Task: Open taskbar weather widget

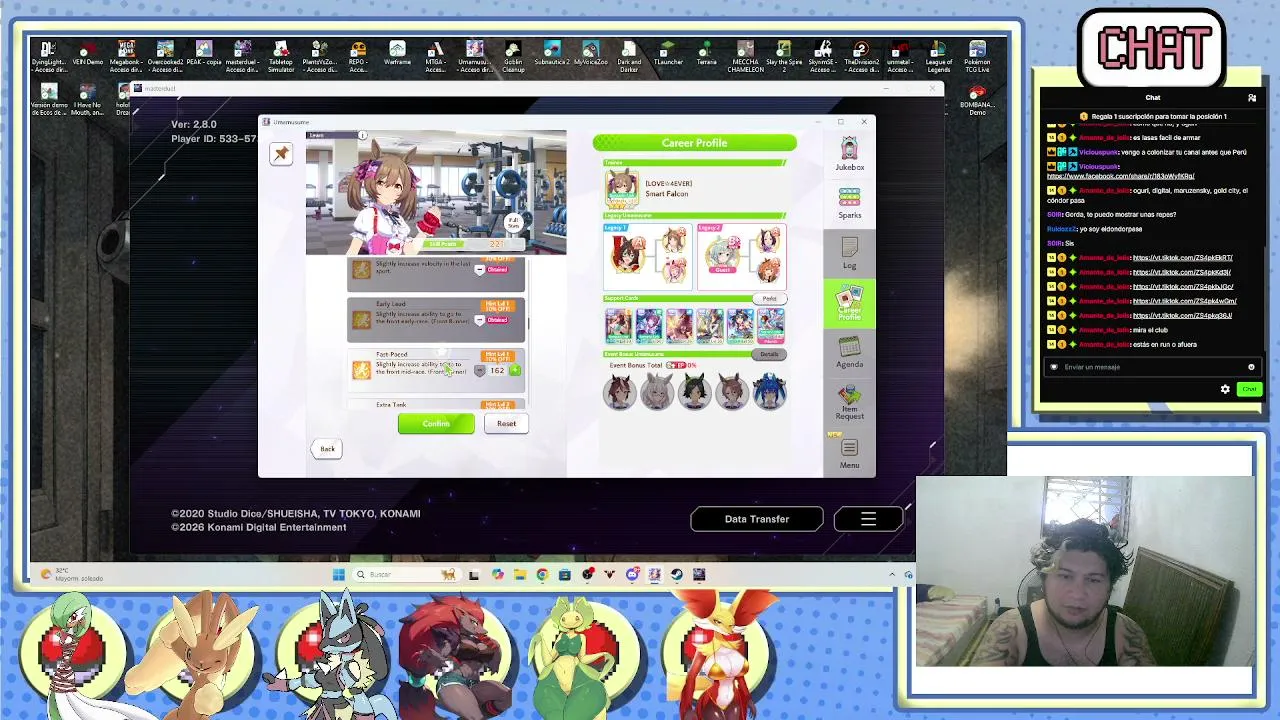Action: click(x=70, y=574)
